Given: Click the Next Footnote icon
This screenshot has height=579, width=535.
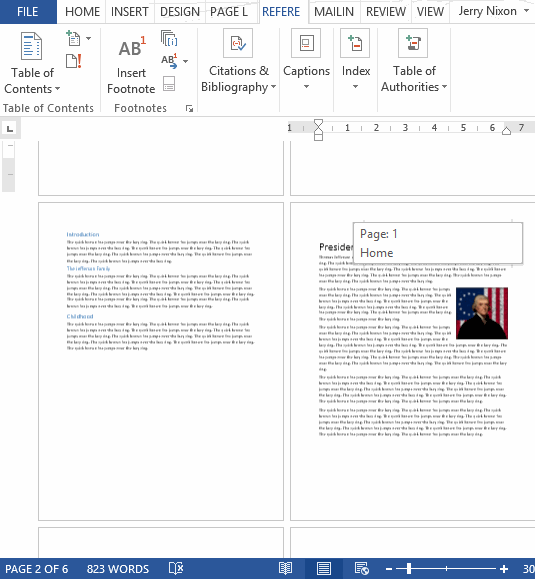Looking at the screenshot, I should tap(169, 61).
